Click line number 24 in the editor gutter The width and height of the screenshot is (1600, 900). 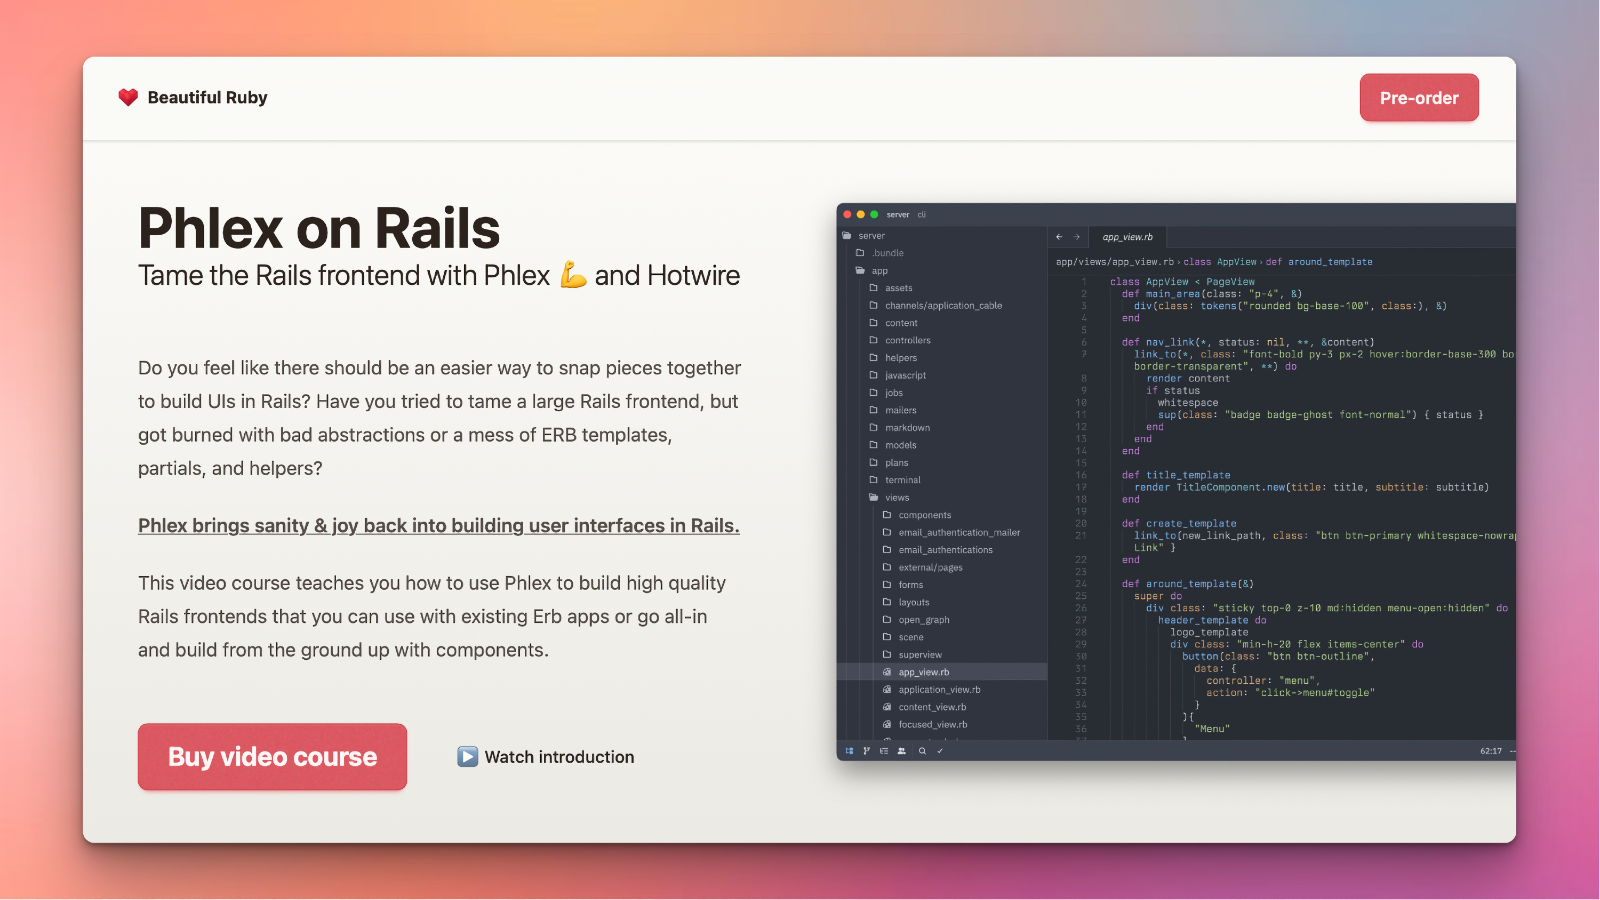tap(1081, 584)
